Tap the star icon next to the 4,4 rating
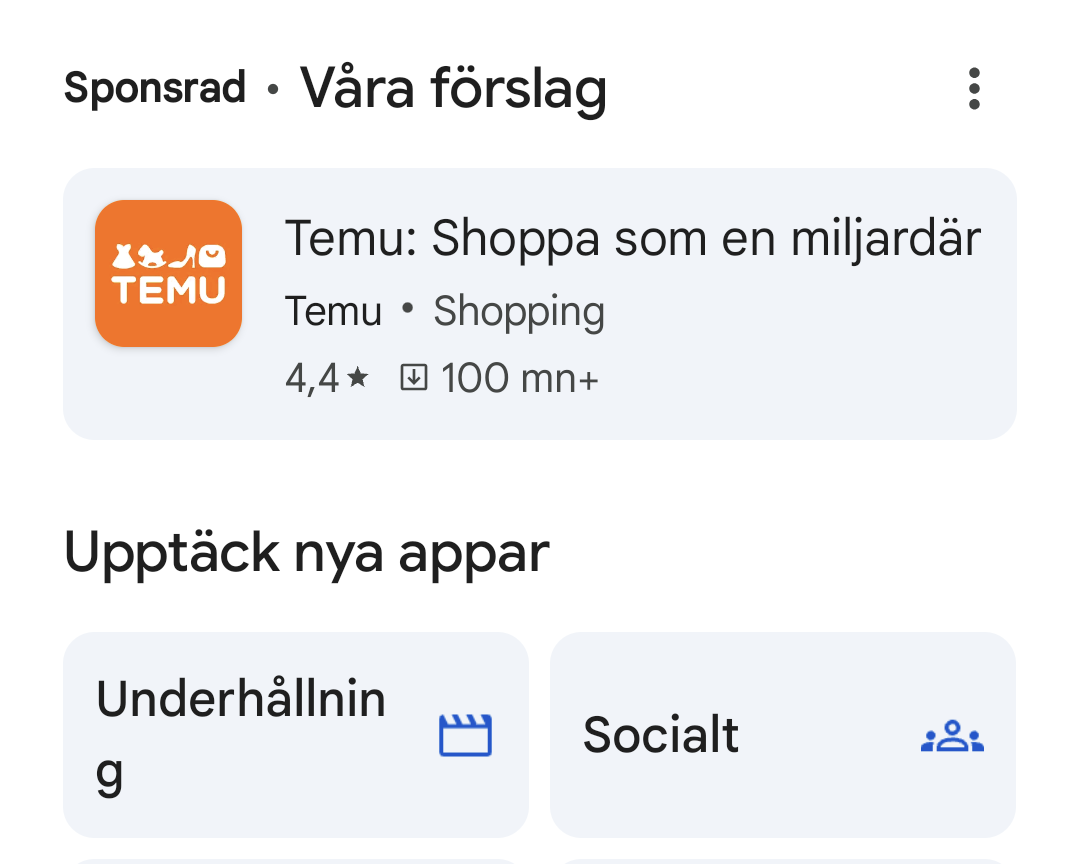Viewport: 1080px width, 864px height. [356, 377]
